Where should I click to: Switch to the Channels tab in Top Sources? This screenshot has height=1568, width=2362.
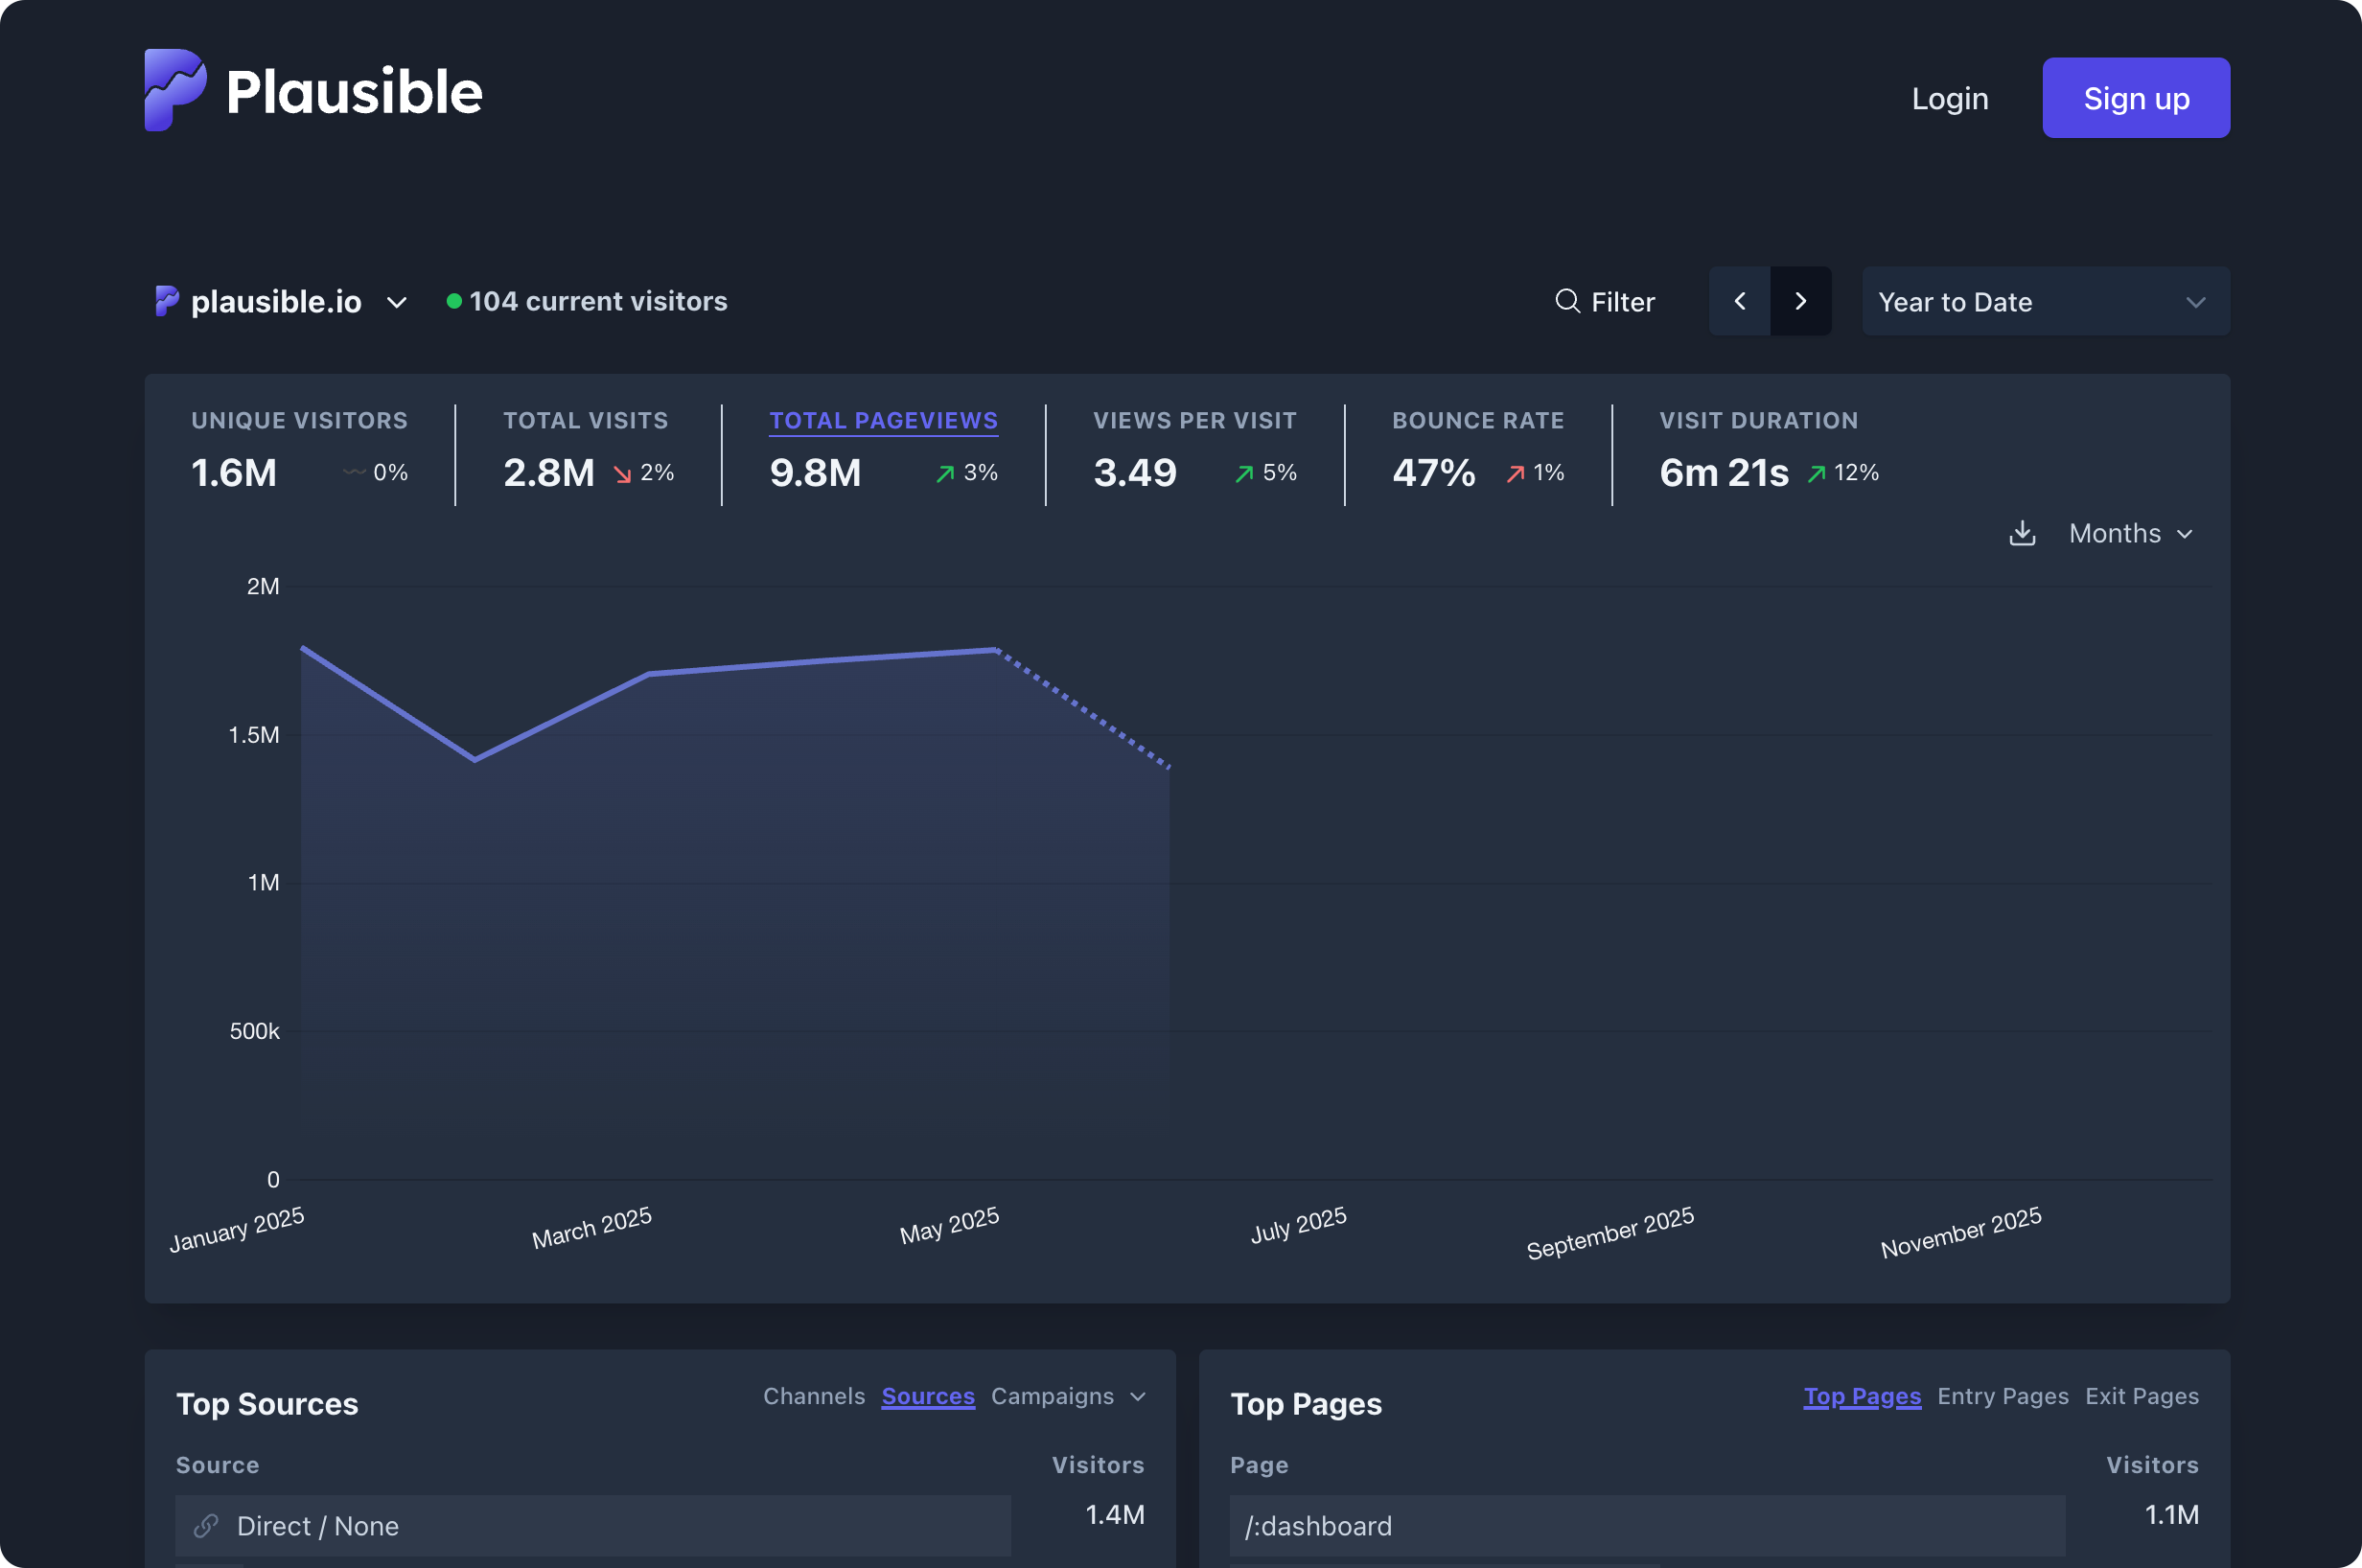coord(813,1396)
